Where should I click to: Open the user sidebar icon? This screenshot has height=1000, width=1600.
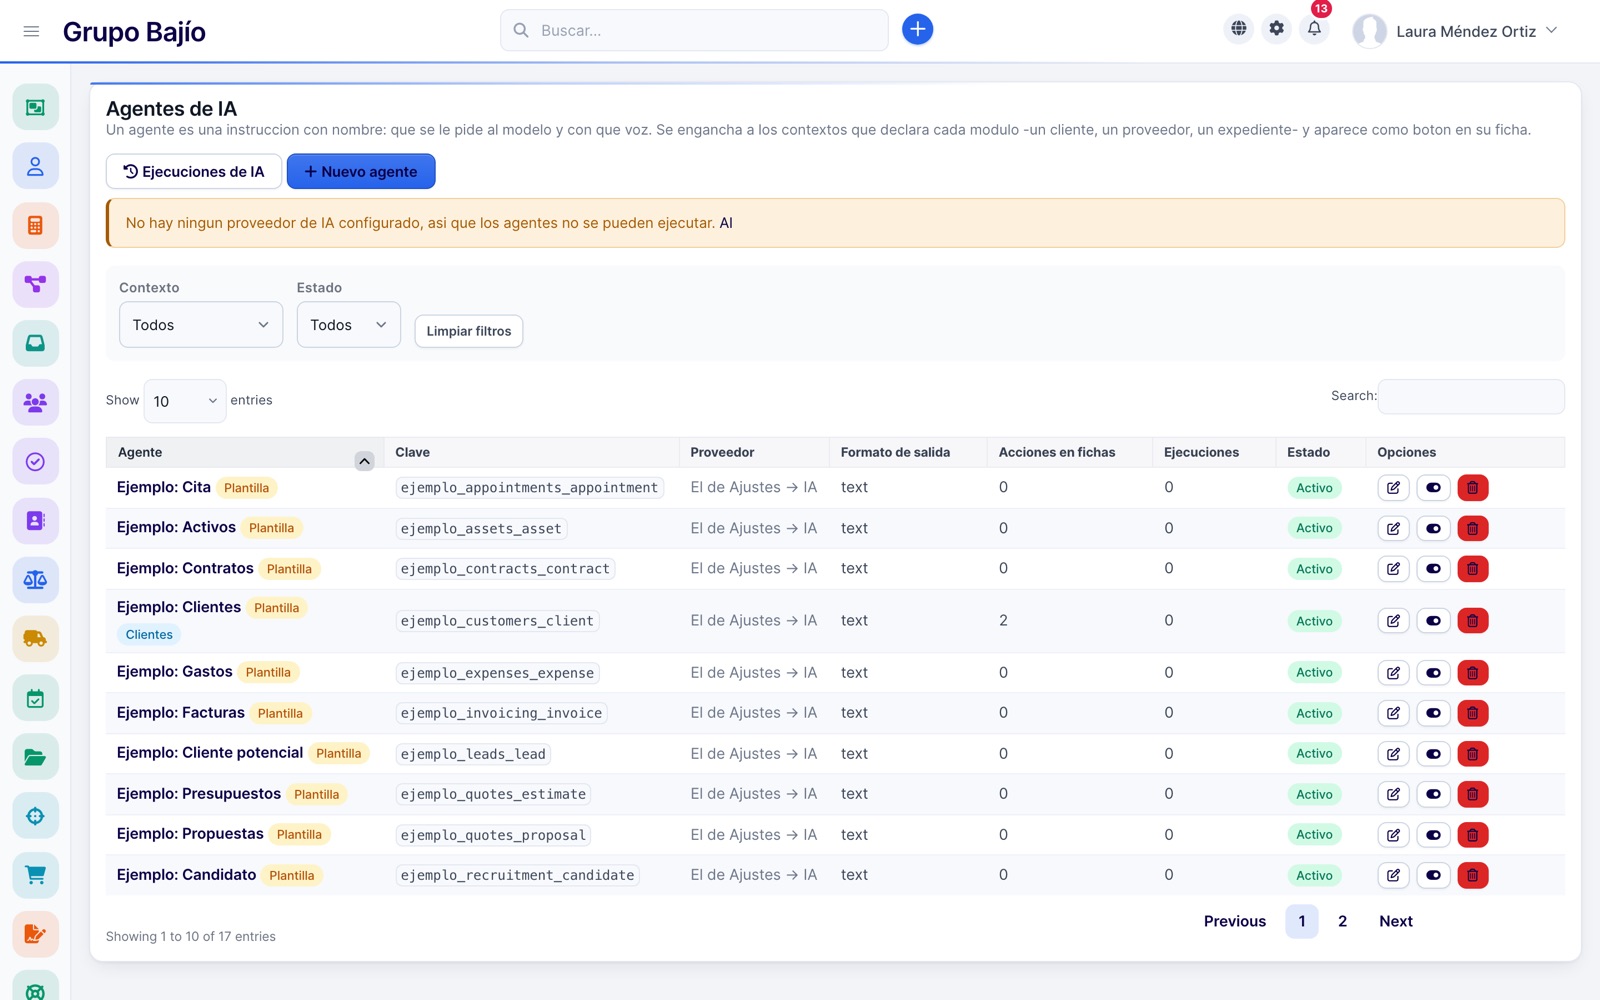(x=35, y=166)
